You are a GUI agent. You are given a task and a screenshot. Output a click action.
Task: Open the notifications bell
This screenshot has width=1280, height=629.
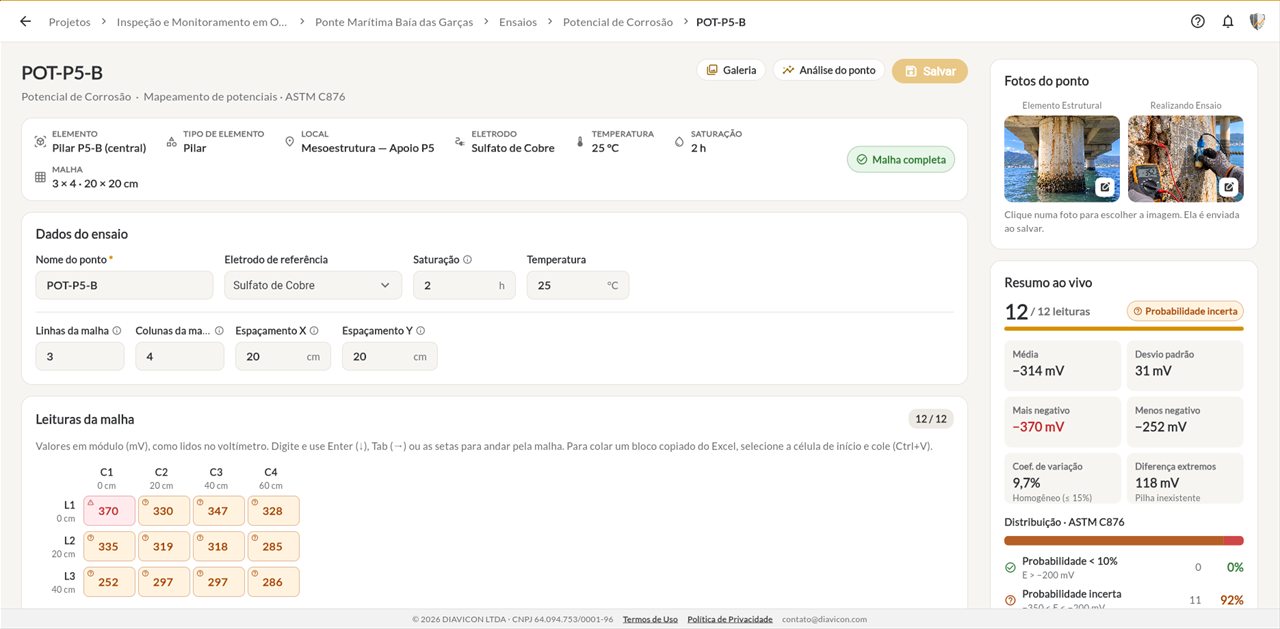[1228, 21]
